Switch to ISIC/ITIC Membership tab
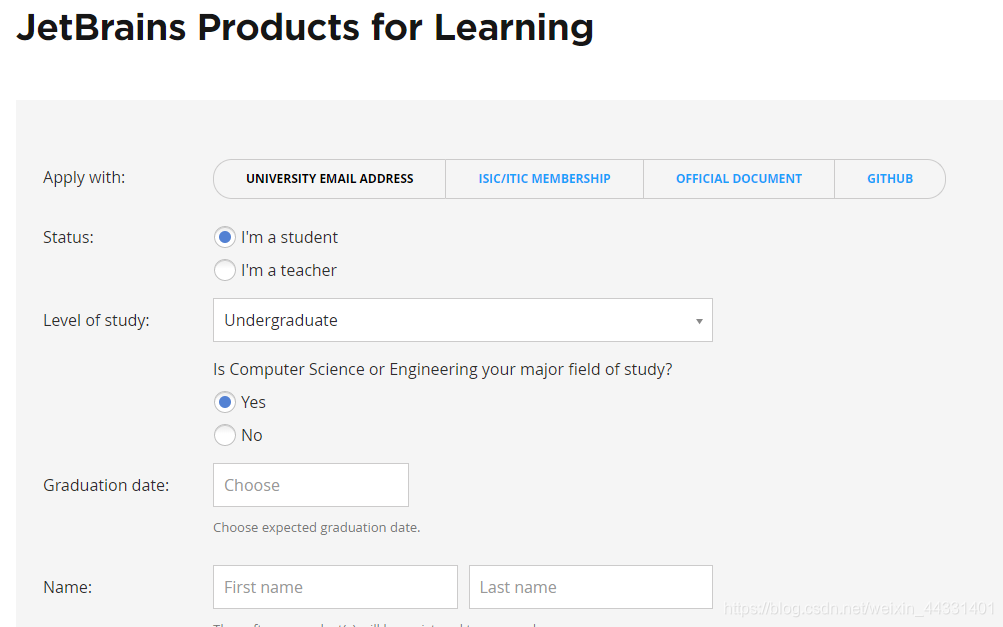 [x=544, y=179]
